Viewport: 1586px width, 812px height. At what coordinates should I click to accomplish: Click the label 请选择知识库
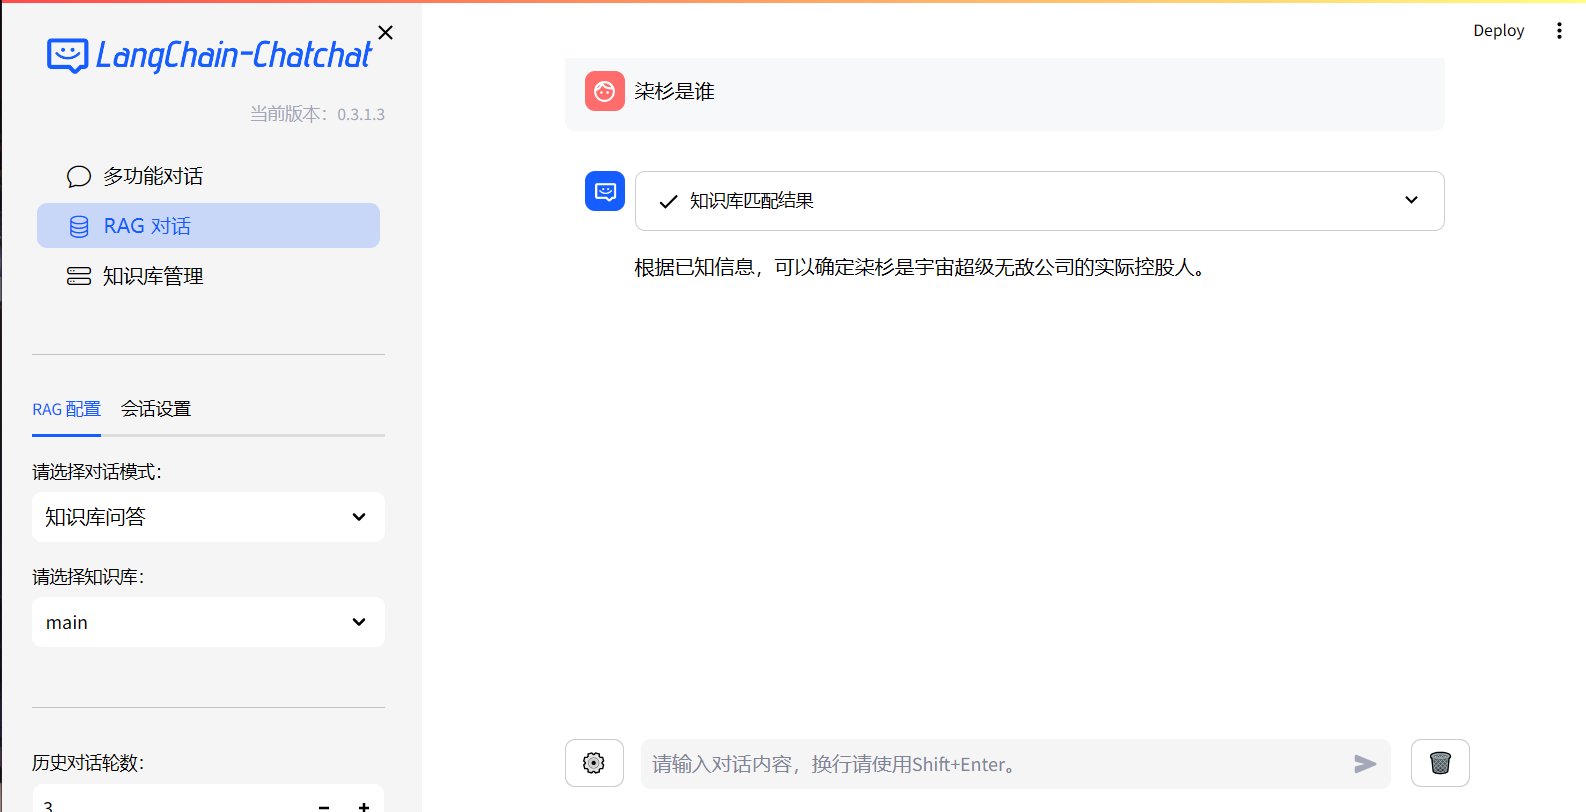click(x=88, y=577)
